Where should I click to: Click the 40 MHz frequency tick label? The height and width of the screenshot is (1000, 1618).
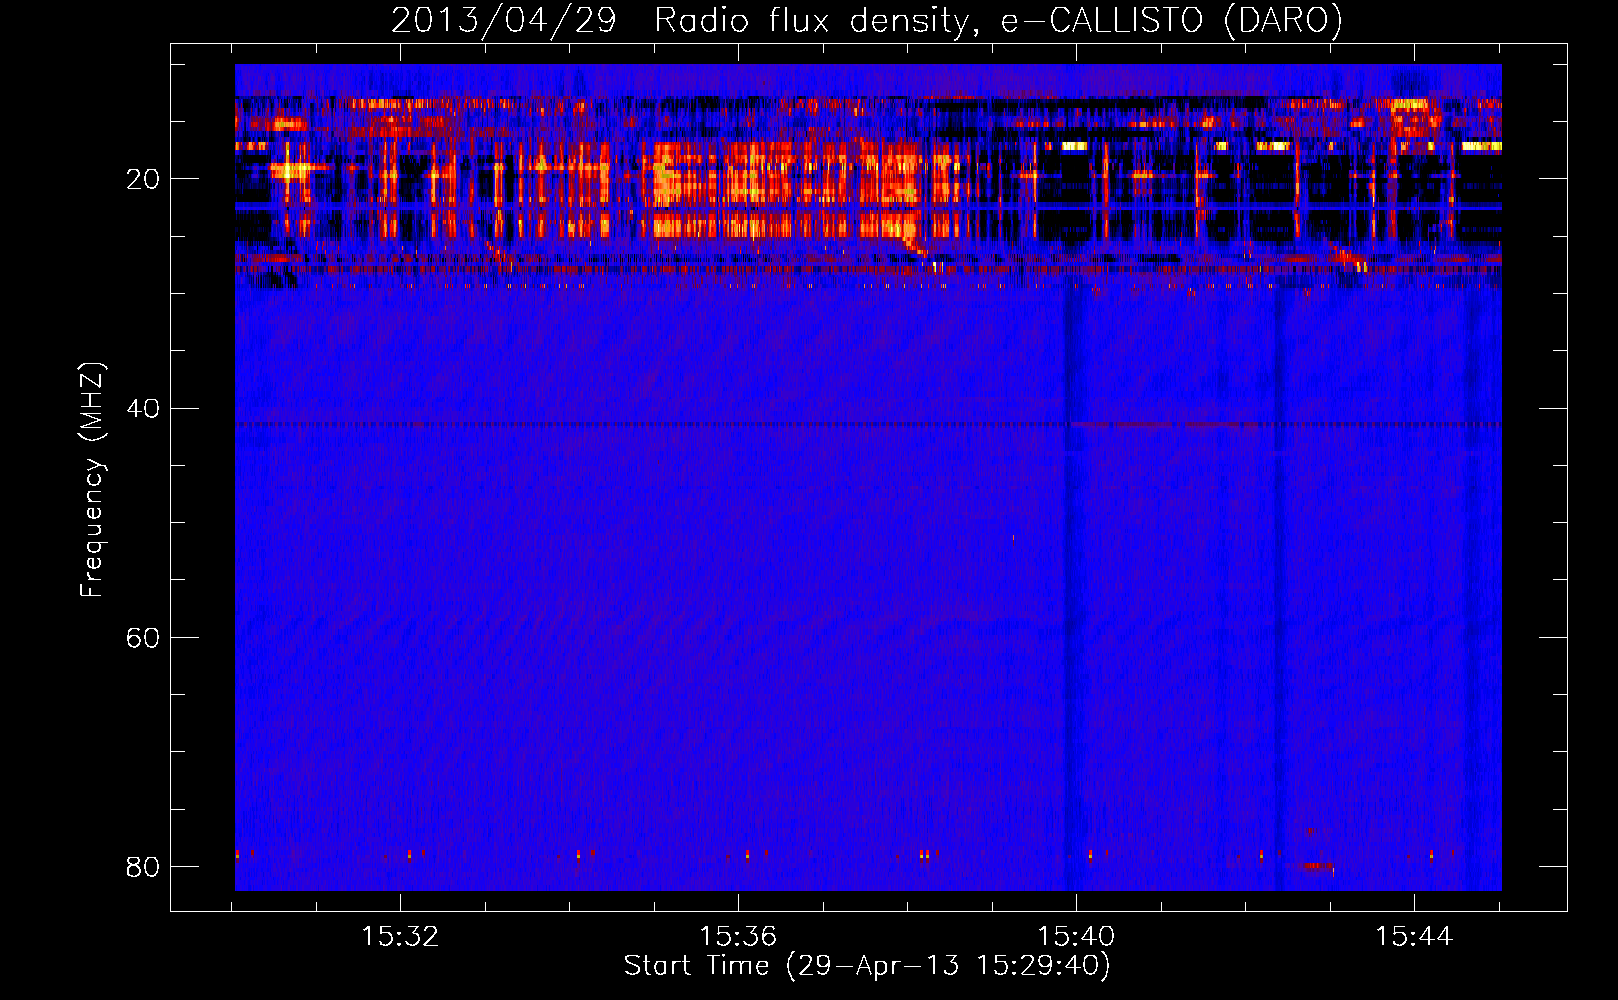143,408
